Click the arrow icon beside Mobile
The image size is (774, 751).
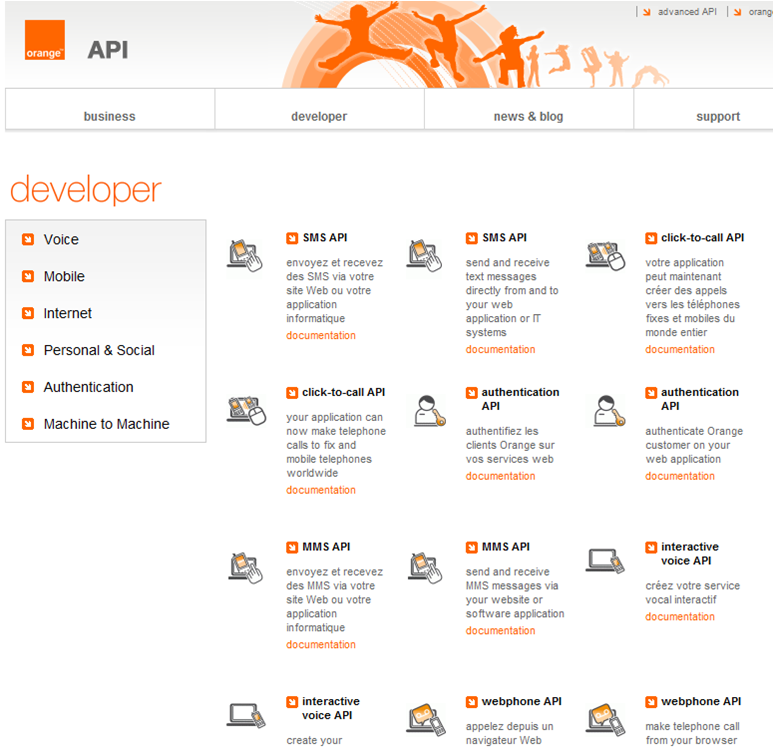[x=28, y=277]
